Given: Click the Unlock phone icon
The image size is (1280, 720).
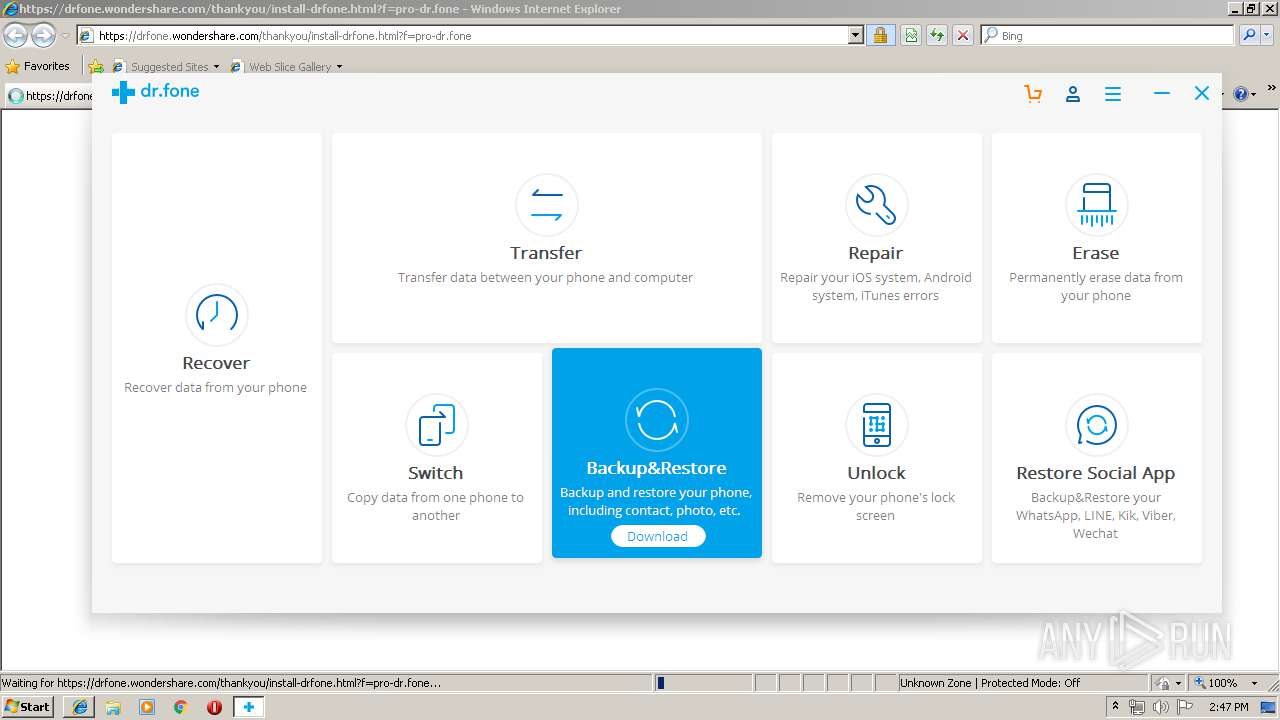Looking at the screenshot, I should tap(876, 424).
